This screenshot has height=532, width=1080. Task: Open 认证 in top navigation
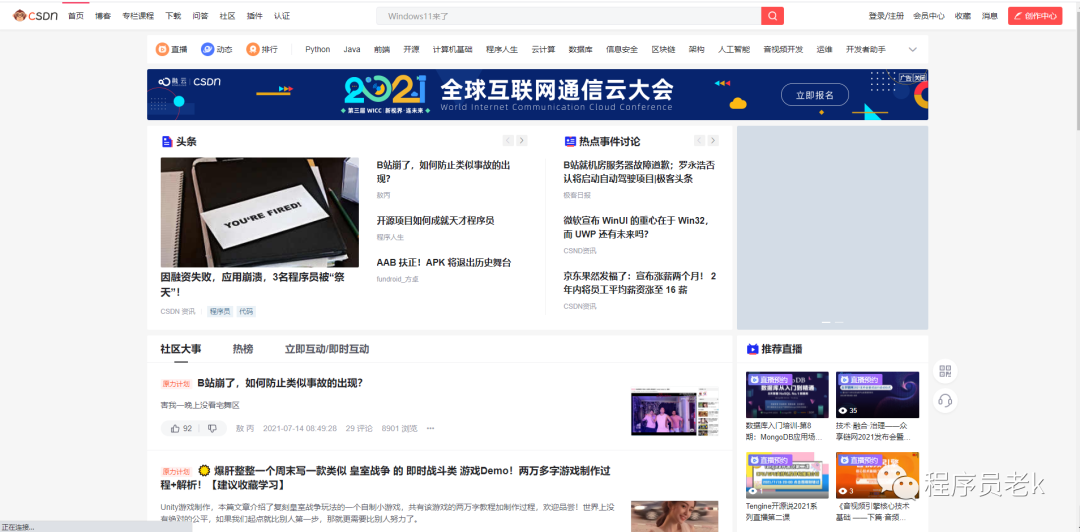point(282,16)
